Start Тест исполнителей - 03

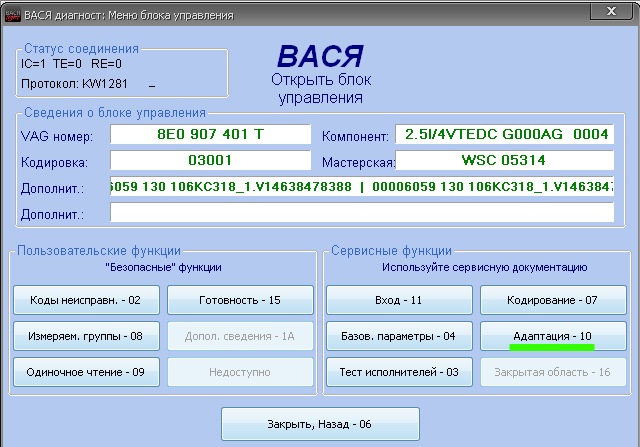point(399,372)
